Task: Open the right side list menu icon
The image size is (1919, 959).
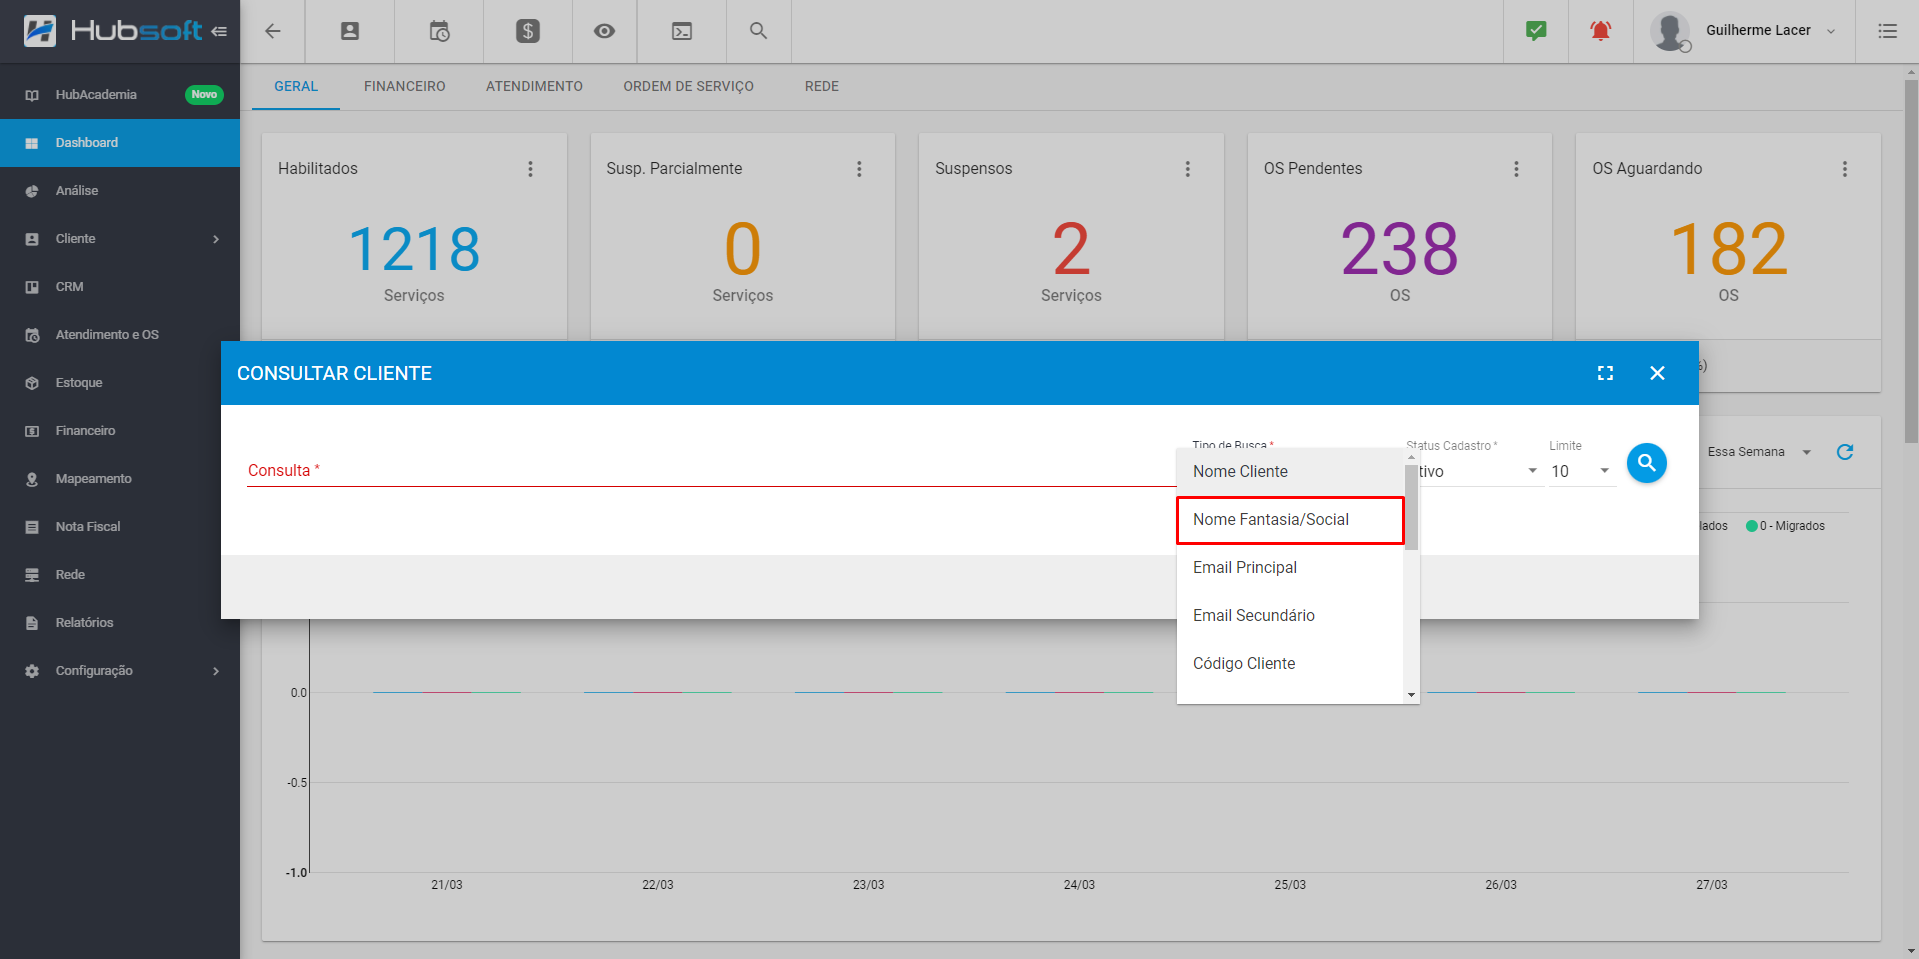Action: pos(1887,31)
